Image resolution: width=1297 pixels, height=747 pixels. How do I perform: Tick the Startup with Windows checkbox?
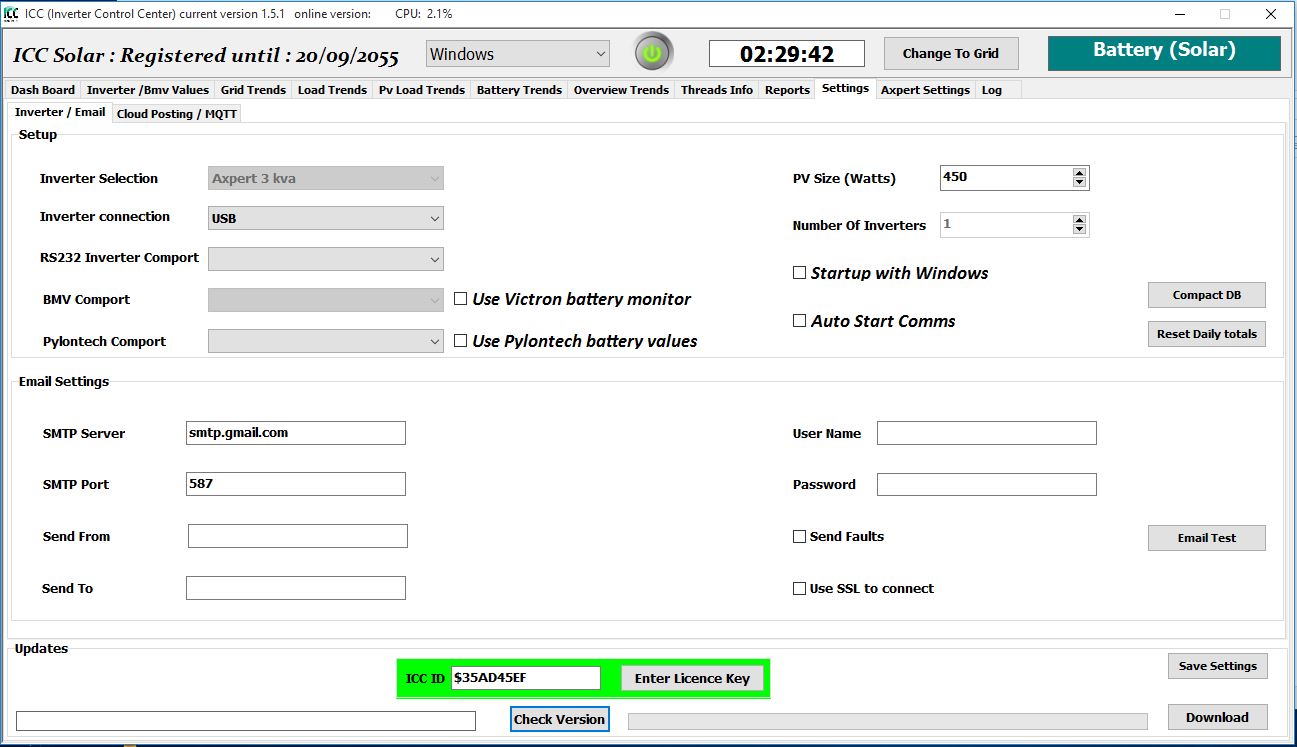[799, 272]
